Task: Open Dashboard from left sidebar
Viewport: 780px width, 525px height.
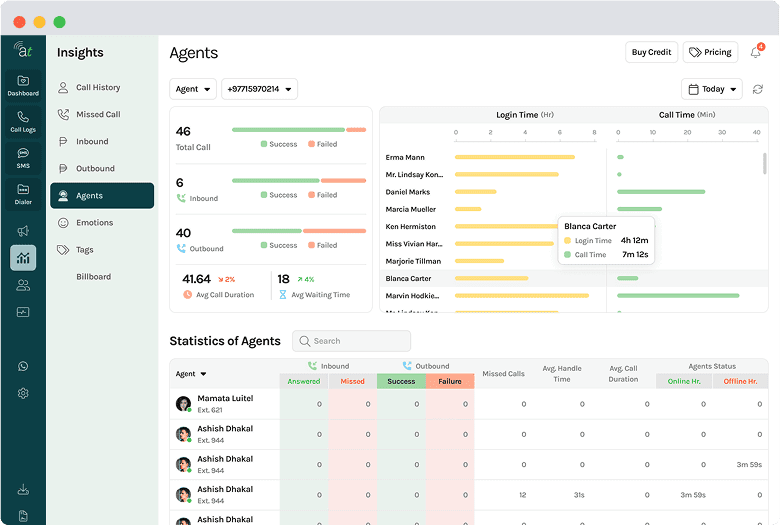Action: [x=23, y=85]
